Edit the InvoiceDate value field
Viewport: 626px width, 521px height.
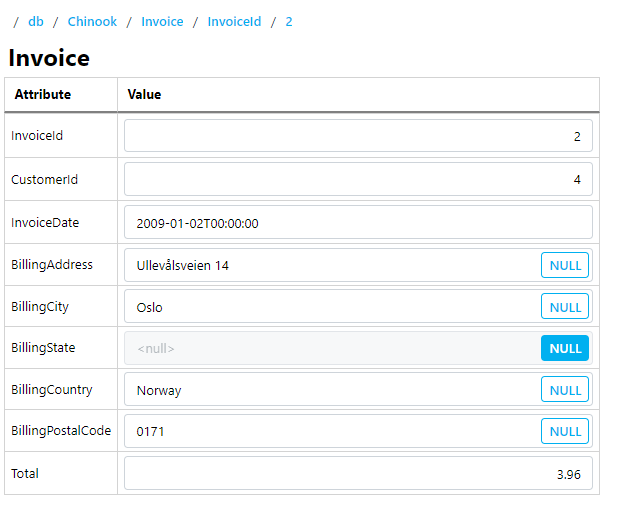coord(358,222)
